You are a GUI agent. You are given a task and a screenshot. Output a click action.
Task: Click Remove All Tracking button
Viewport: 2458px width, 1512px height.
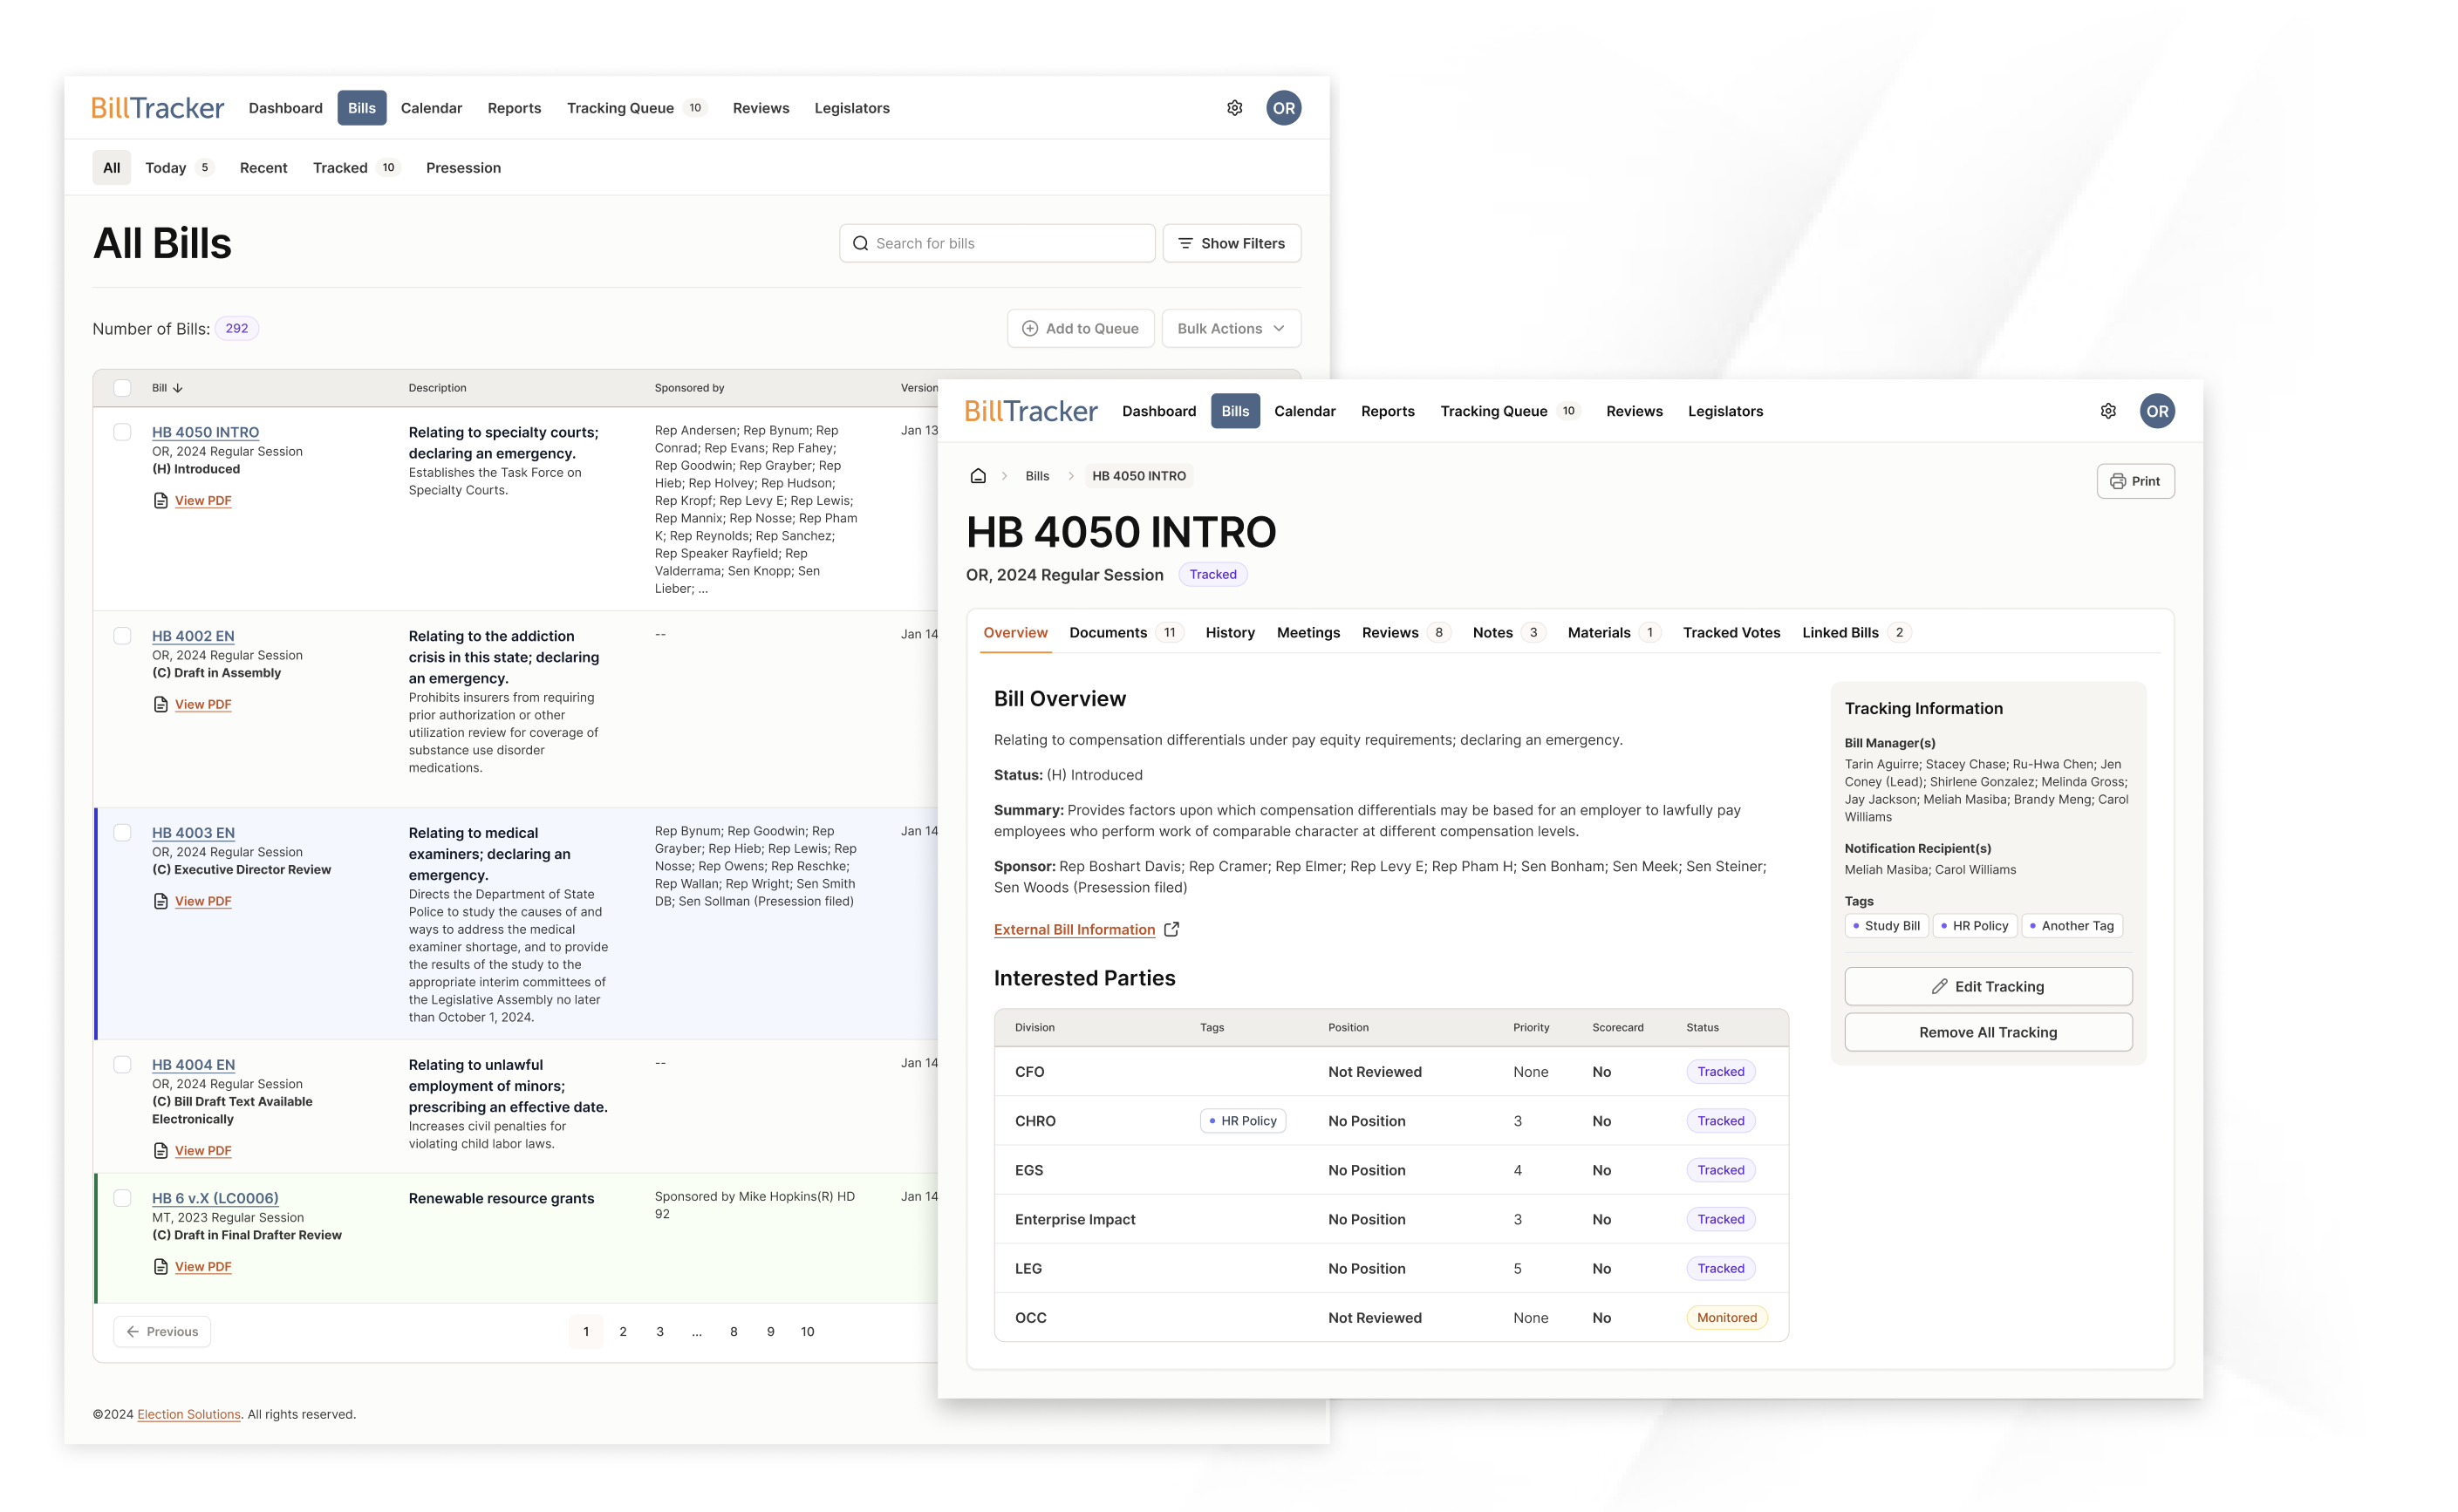[x=1988, y=1032]
